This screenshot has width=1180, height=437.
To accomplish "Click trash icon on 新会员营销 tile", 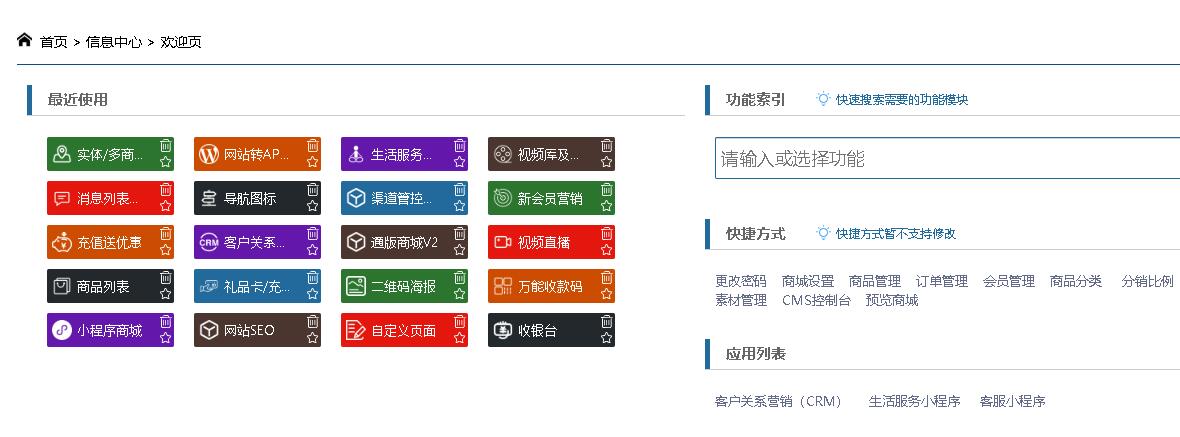I will [607, 189].
